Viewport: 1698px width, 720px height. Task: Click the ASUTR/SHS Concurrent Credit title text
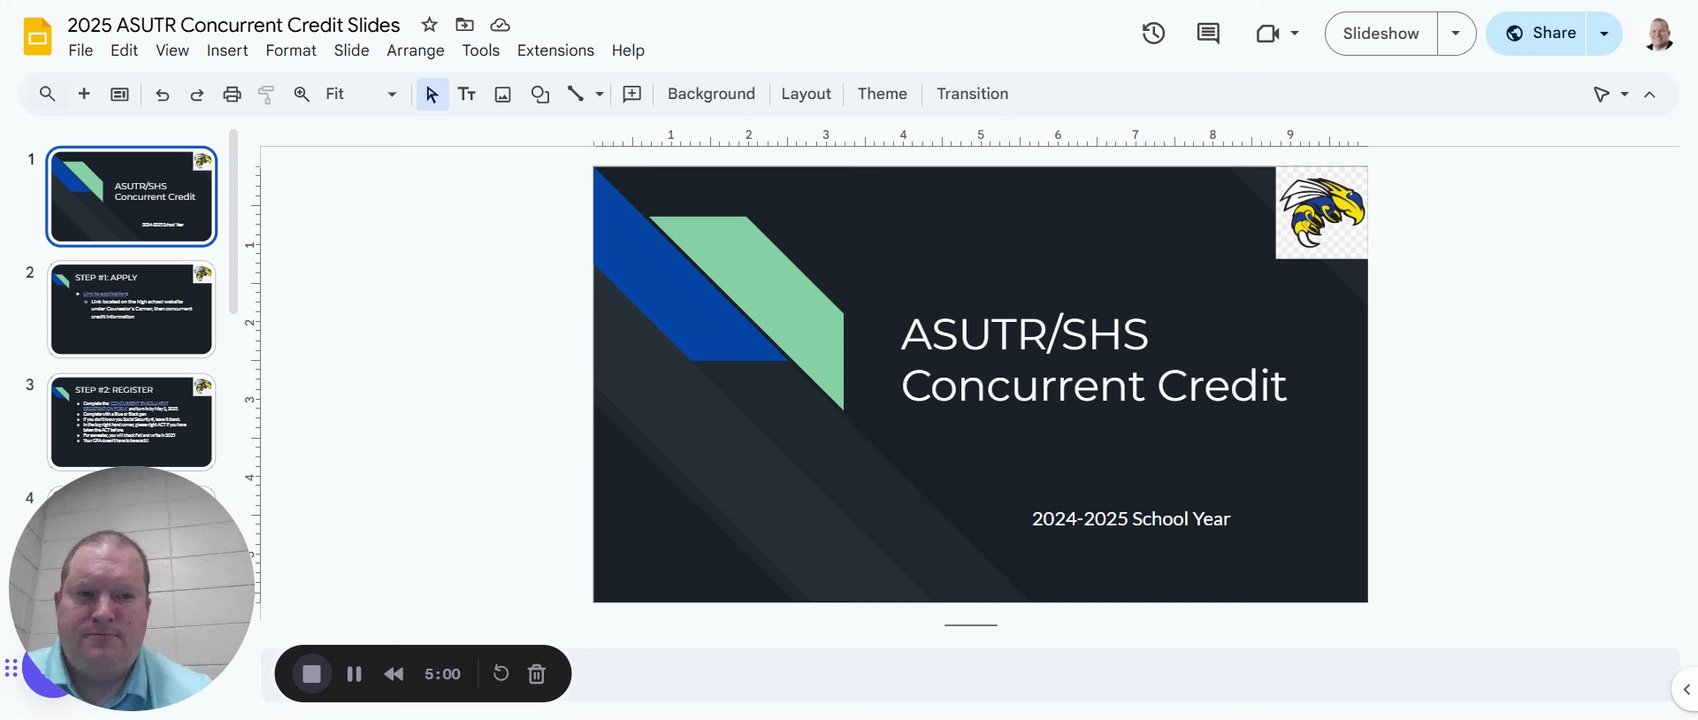pyautogui.click(x=1094, y=360)
